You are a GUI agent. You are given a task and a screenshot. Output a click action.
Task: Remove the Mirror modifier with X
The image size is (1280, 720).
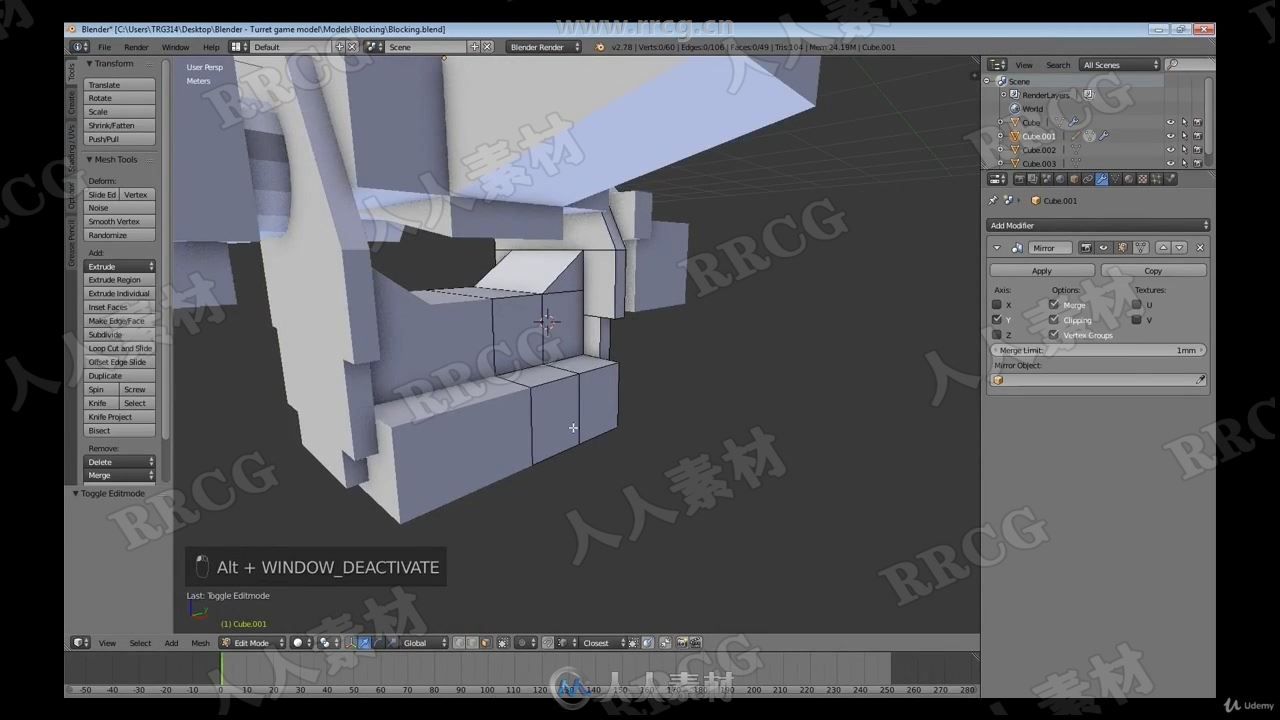pyautogui.click(x=1200, y=248)
